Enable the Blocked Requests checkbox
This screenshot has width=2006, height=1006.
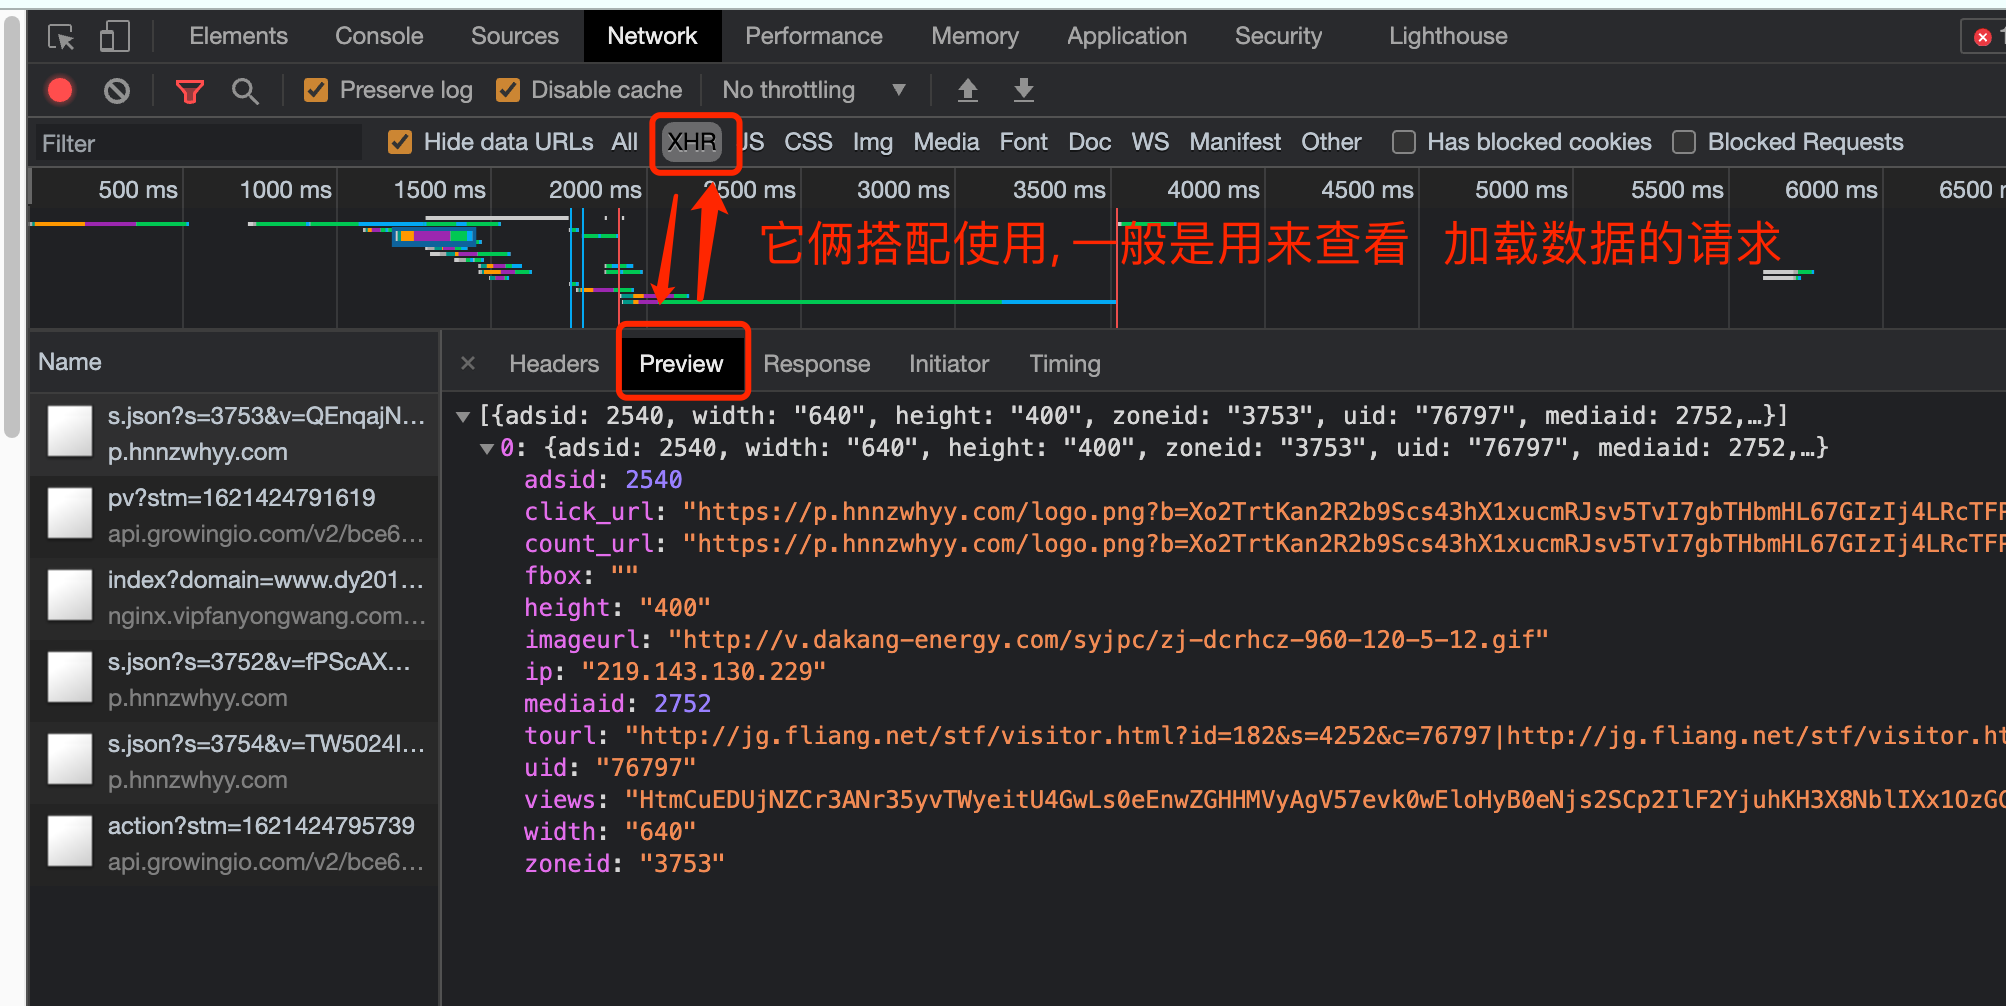[x=1684, y=142]
